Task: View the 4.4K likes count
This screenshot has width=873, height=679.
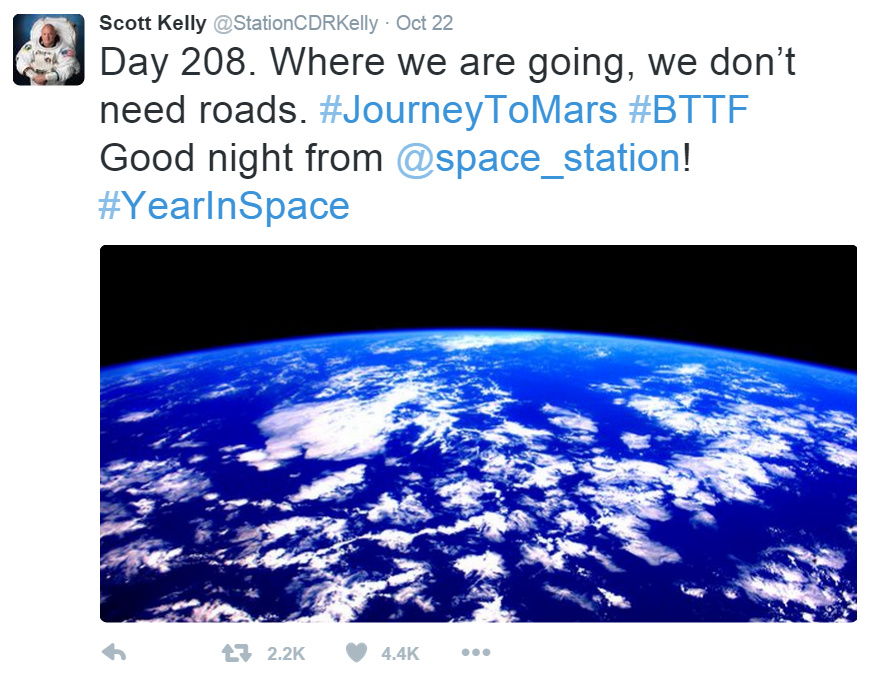Action: coord(400,653)
